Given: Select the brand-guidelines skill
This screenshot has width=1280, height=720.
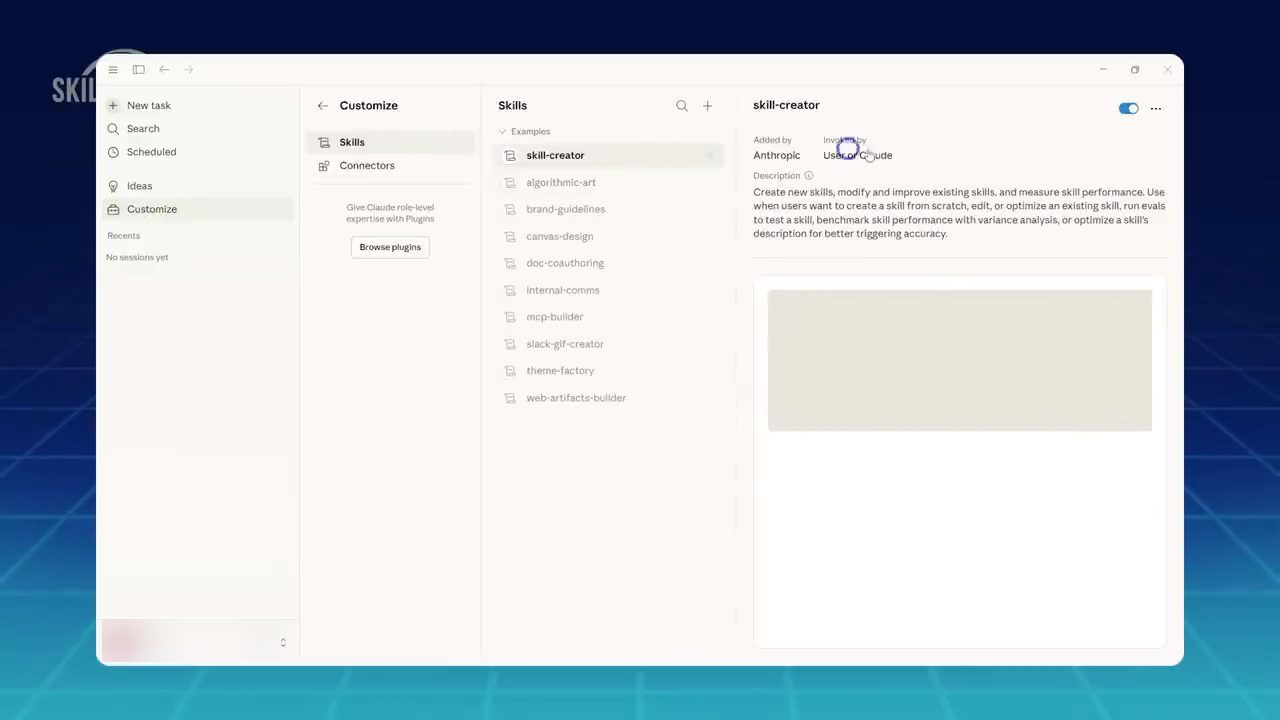Looking at the screenshot, I should [608, 210].
